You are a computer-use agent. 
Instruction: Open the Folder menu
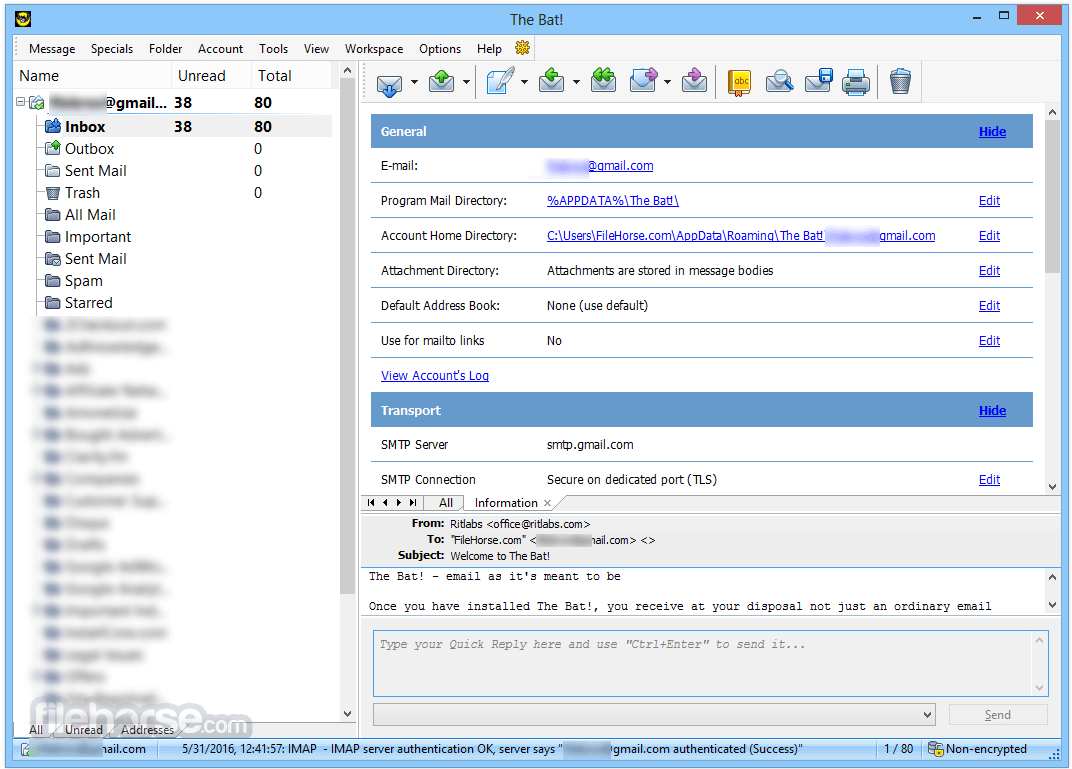165,49
